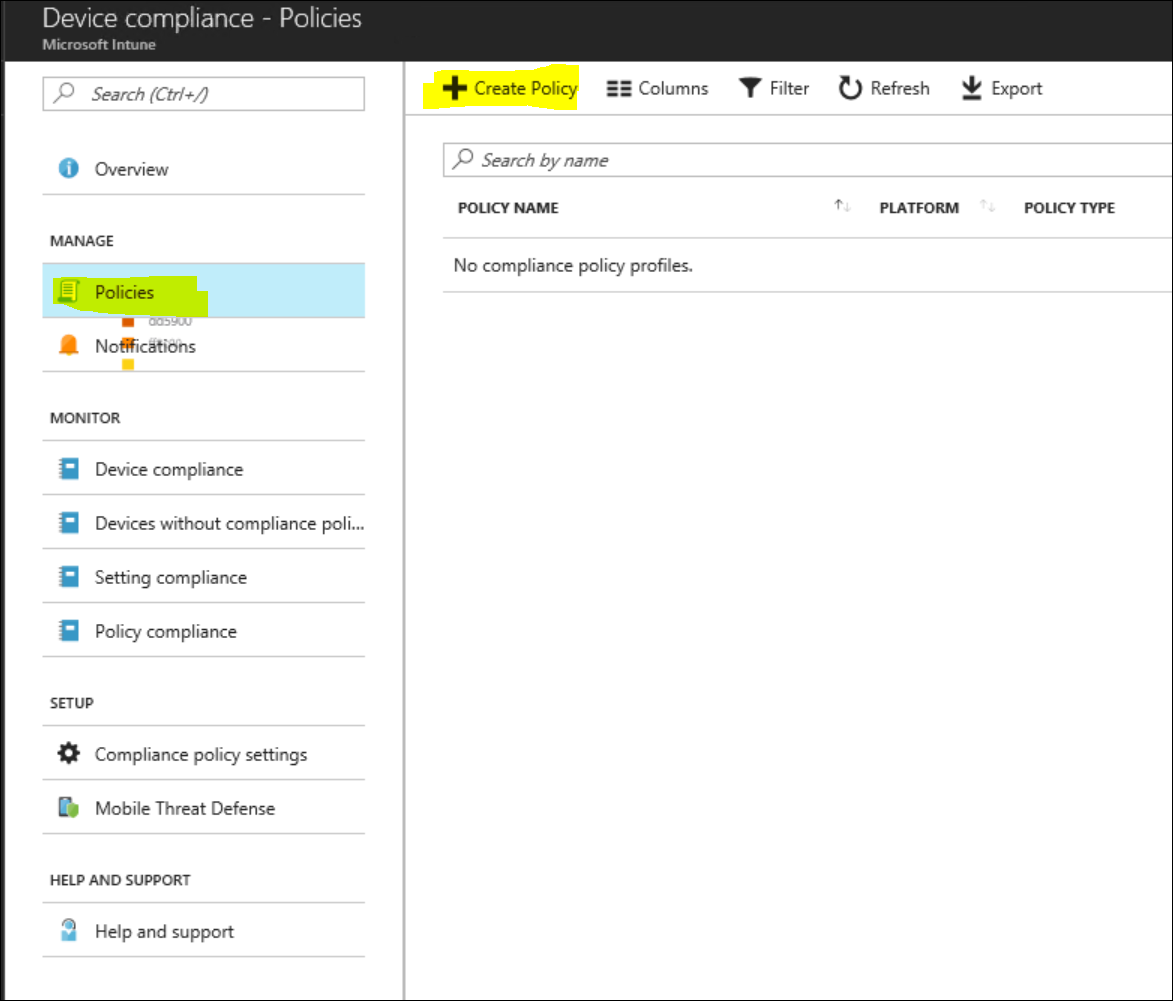Open Policy compliance report
Screen dimensions: 1173x1001
tap(203, 631)
